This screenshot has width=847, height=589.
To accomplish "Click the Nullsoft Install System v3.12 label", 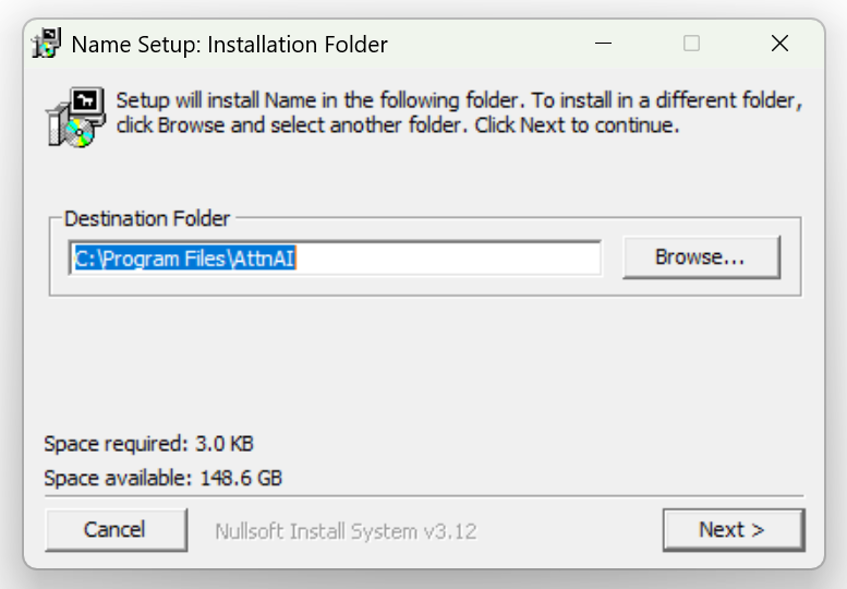I will pyautogui.click(x=346, y=531).
